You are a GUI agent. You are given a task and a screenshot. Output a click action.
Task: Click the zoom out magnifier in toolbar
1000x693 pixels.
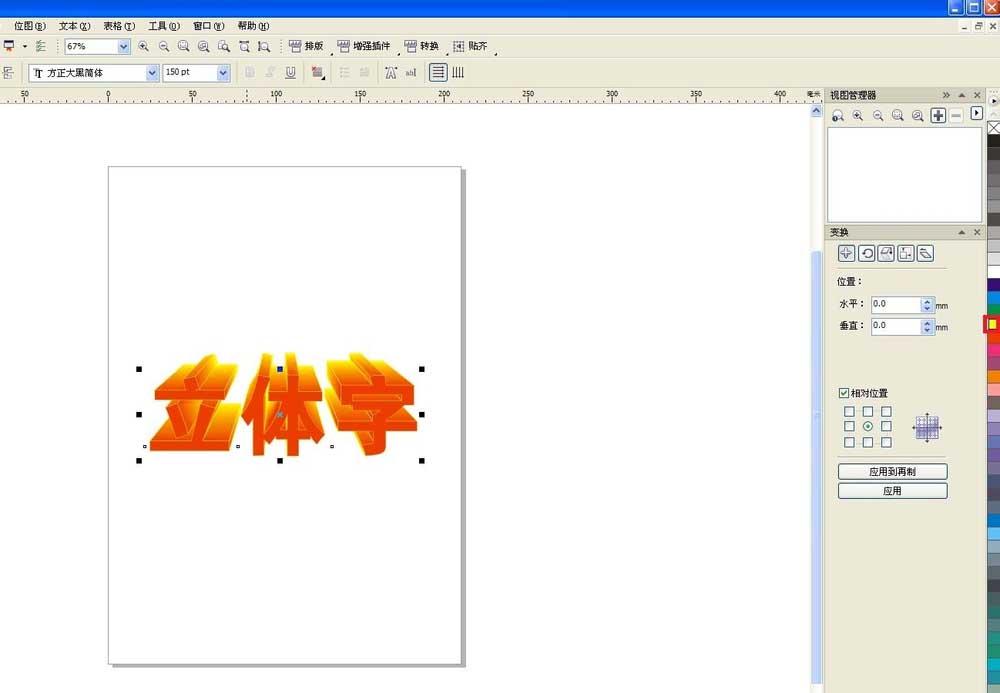point(164,47)
